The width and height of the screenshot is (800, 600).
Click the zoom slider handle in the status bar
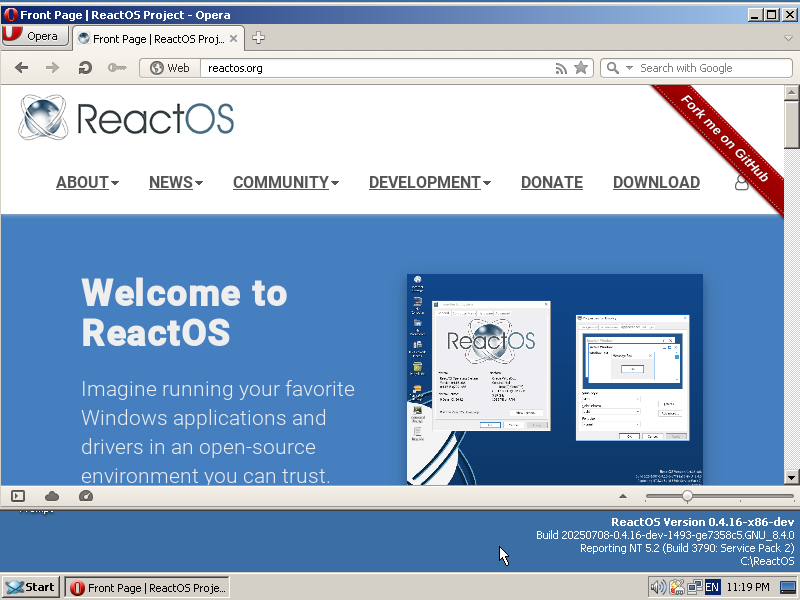point(687,496)
